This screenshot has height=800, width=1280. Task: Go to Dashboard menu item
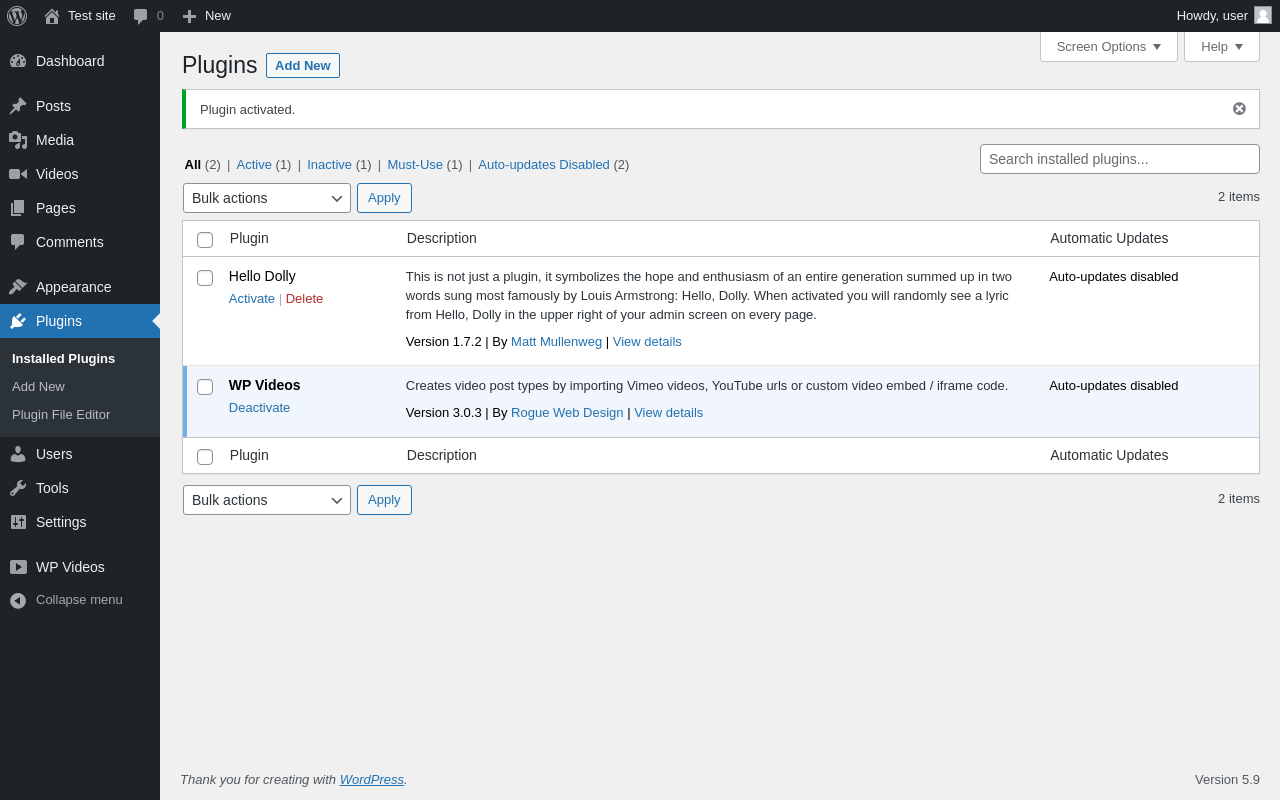[80, 61]
